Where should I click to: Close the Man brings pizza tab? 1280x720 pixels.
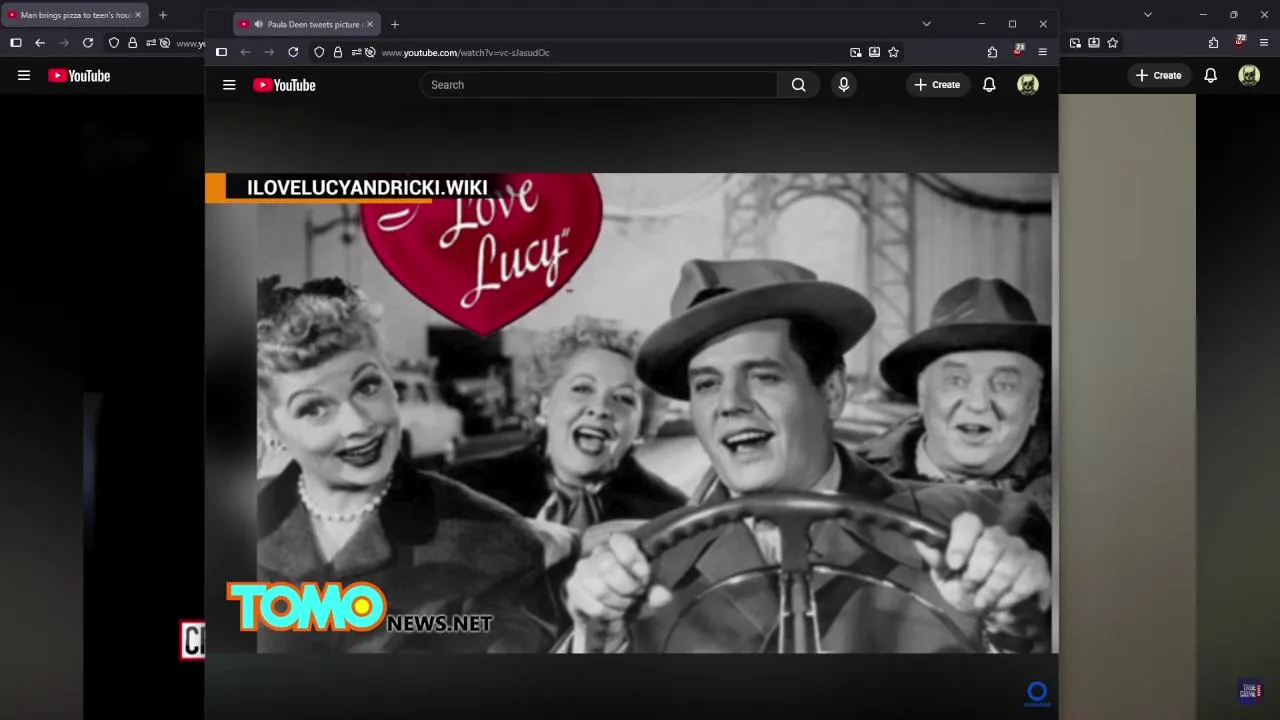tap(138, 15)
